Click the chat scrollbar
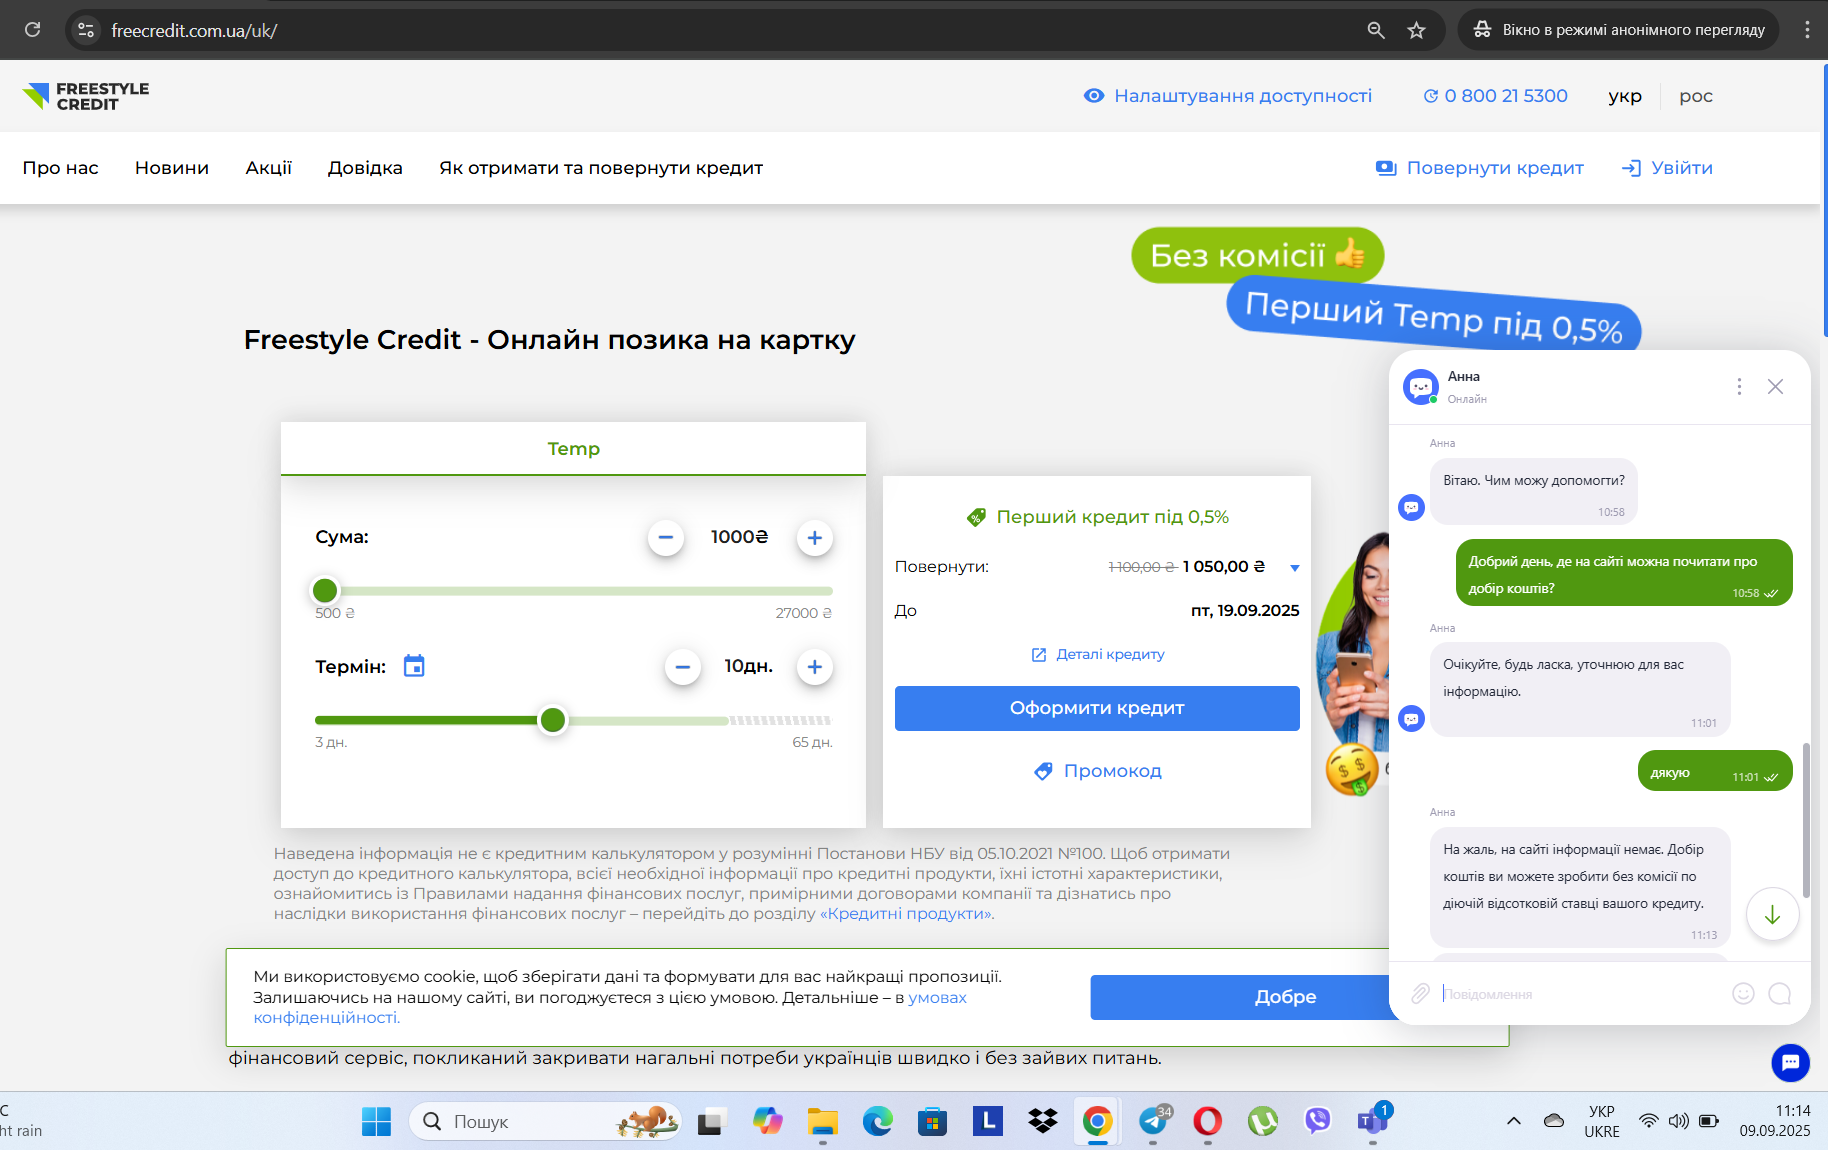Viewport: 1828px width, 1150px height. 1805,820
